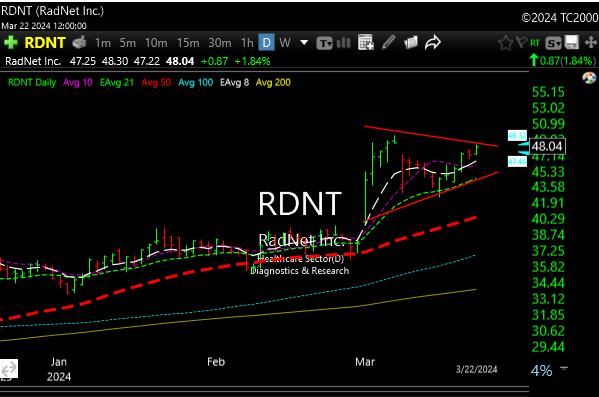Click the +1.84% percent change value

[x=252, y=61]
